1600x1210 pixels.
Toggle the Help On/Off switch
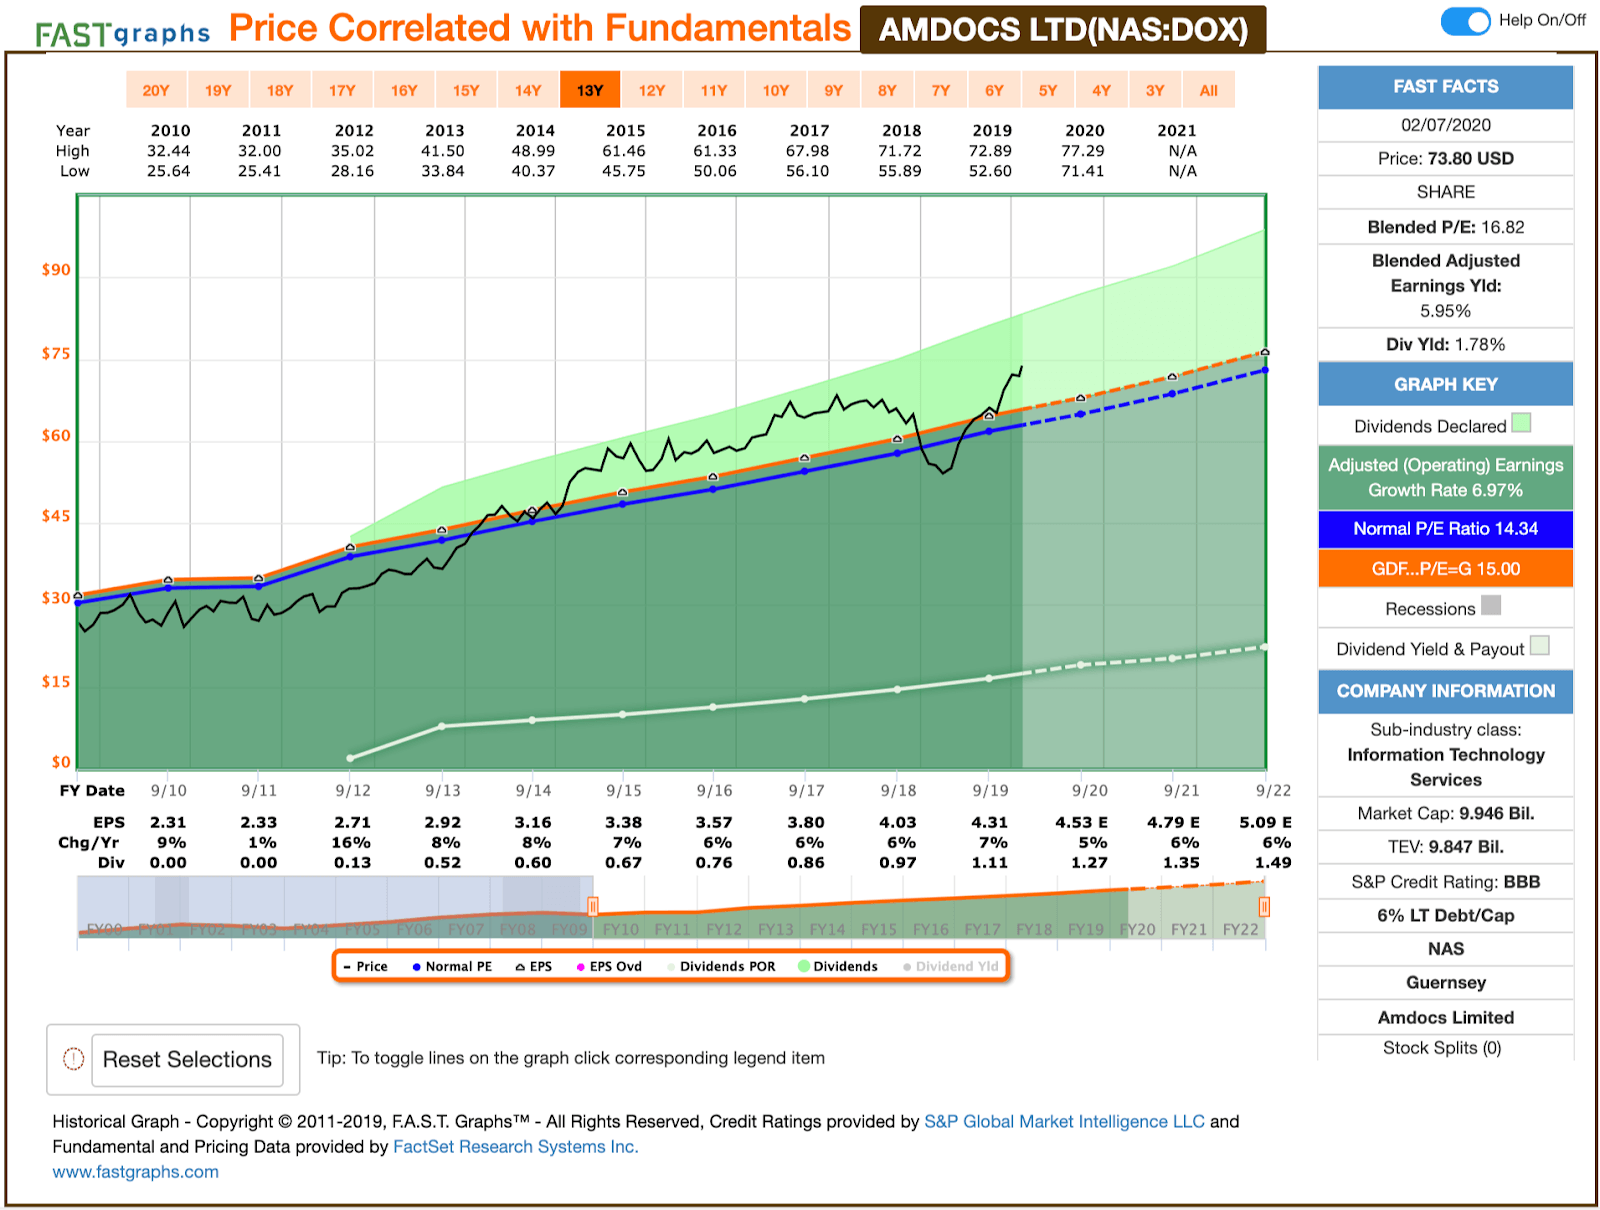pyautogui.click(x=1465, y=20)
